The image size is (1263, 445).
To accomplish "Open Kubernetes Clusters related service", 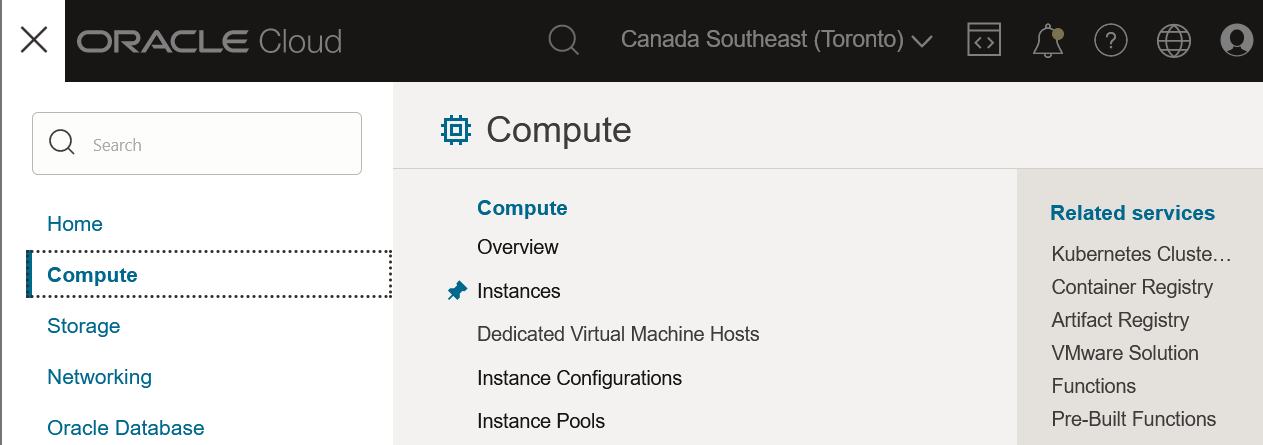I will tap(1141, 254).
